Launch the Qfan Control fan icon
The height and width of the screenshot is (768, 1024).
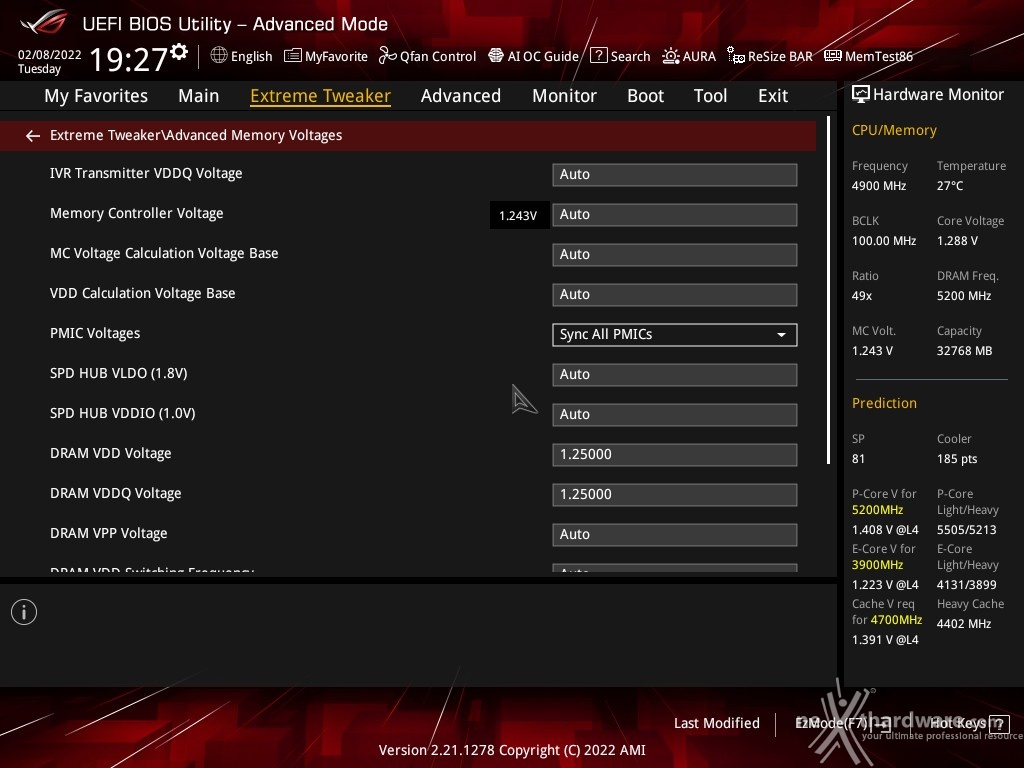387,56
